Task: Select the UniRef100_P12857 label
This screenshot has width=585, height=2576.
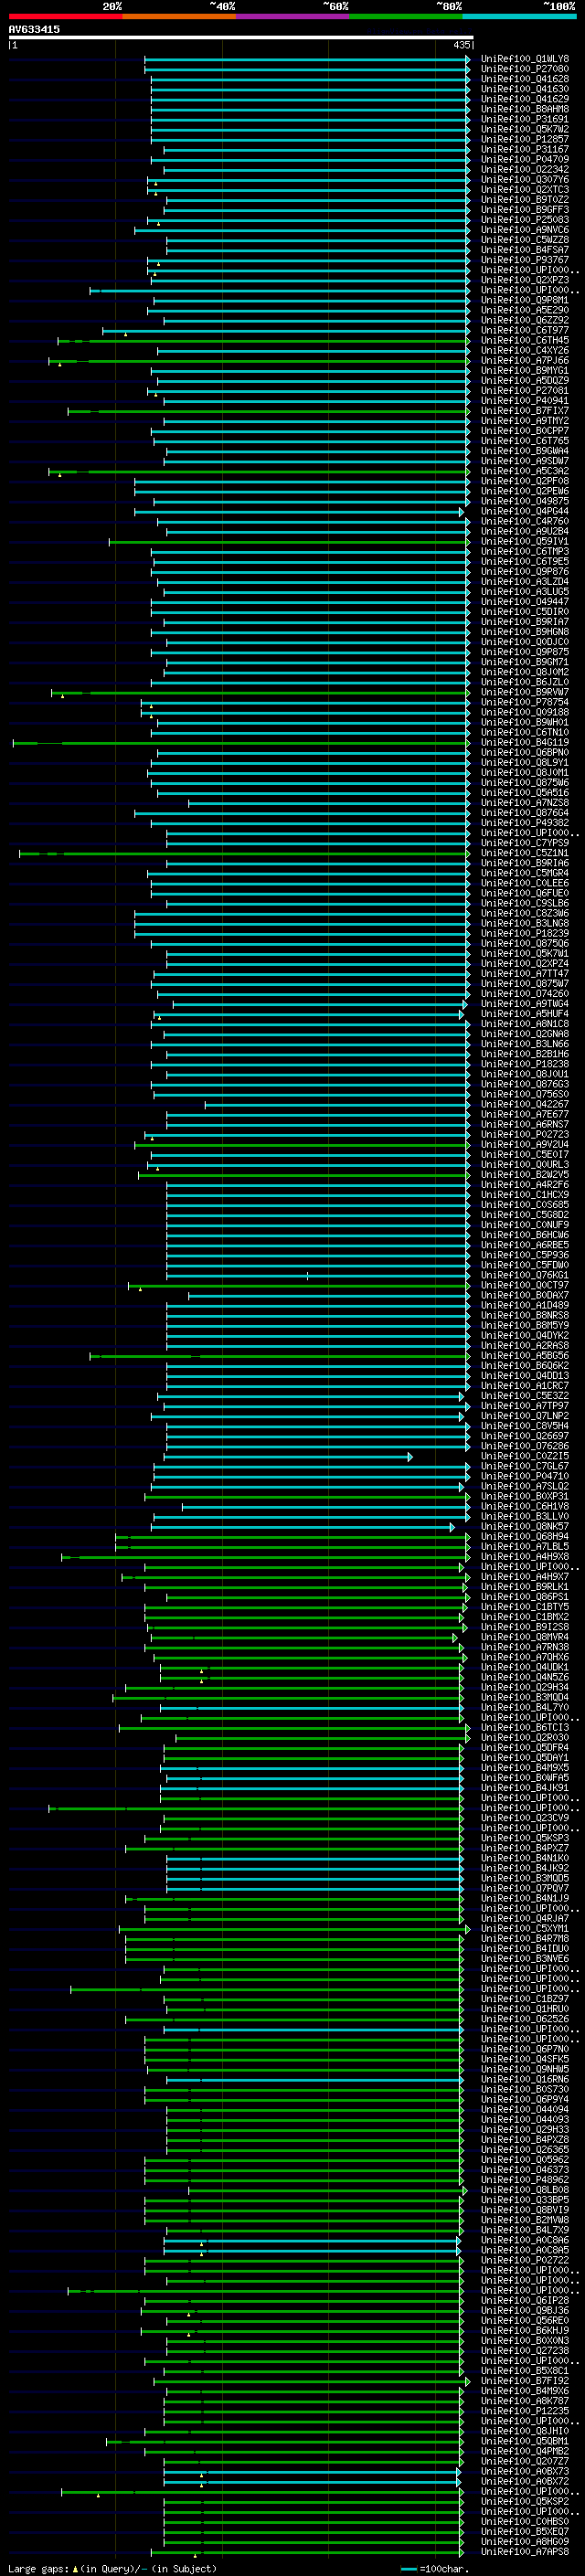Action: tap(525, 139)
